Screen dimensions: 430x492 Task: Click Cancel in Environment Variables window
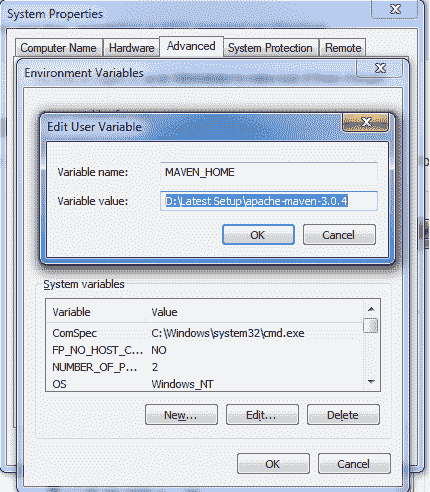click(x=354, y=464)
